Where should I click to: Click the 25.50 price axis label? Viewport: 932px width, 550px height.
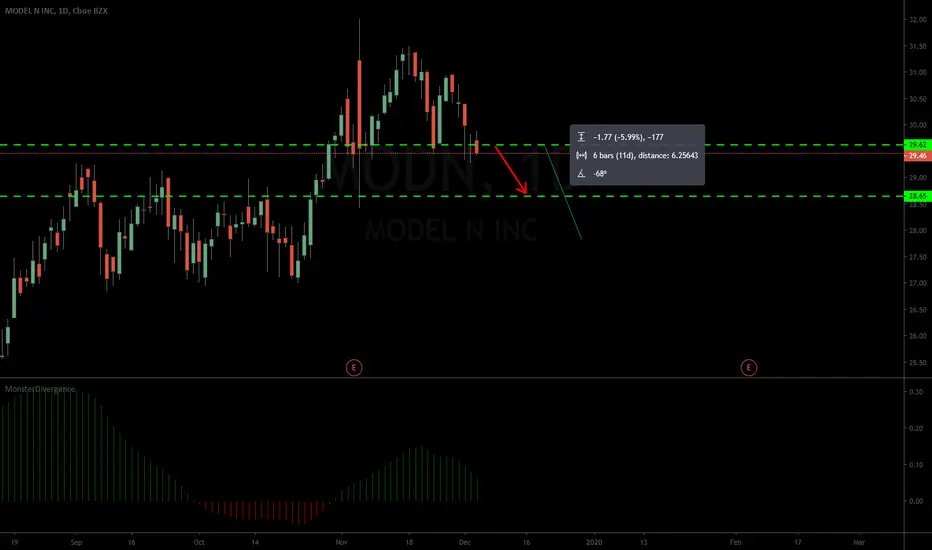(917, 362)
